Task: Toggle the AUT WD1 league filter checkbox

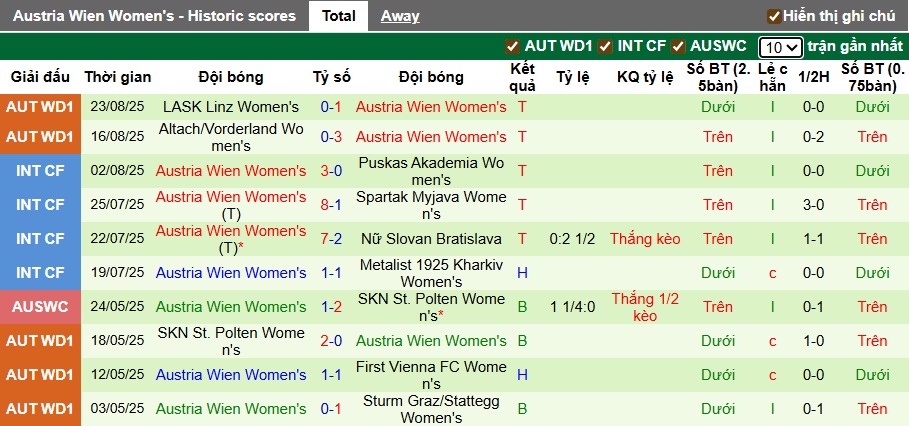Action: click(513, 46)
